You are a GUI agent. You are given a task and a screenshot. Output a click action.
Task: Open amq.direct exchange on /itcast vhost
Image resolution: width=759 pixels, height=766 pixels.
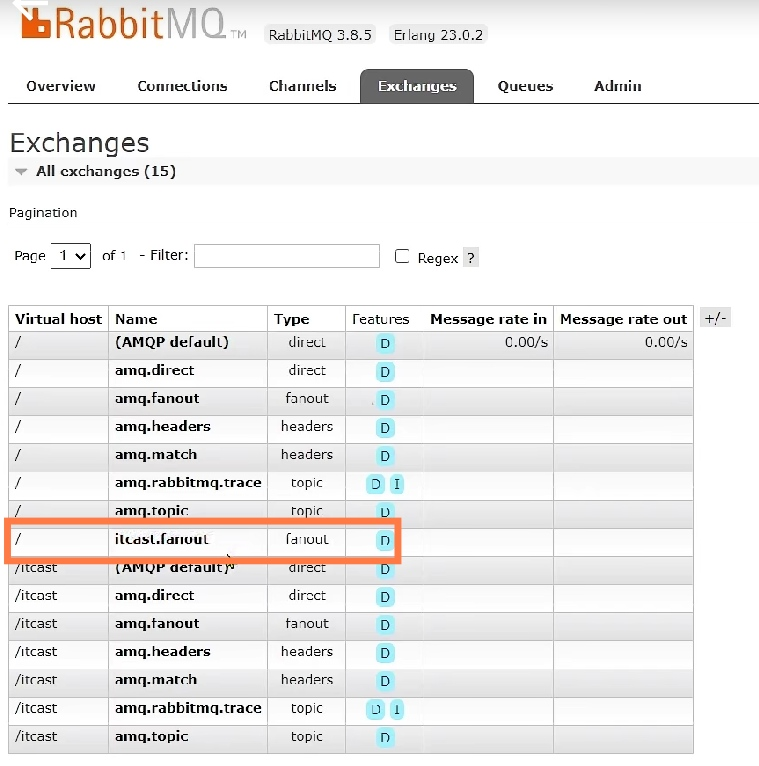tap(154, 596)
